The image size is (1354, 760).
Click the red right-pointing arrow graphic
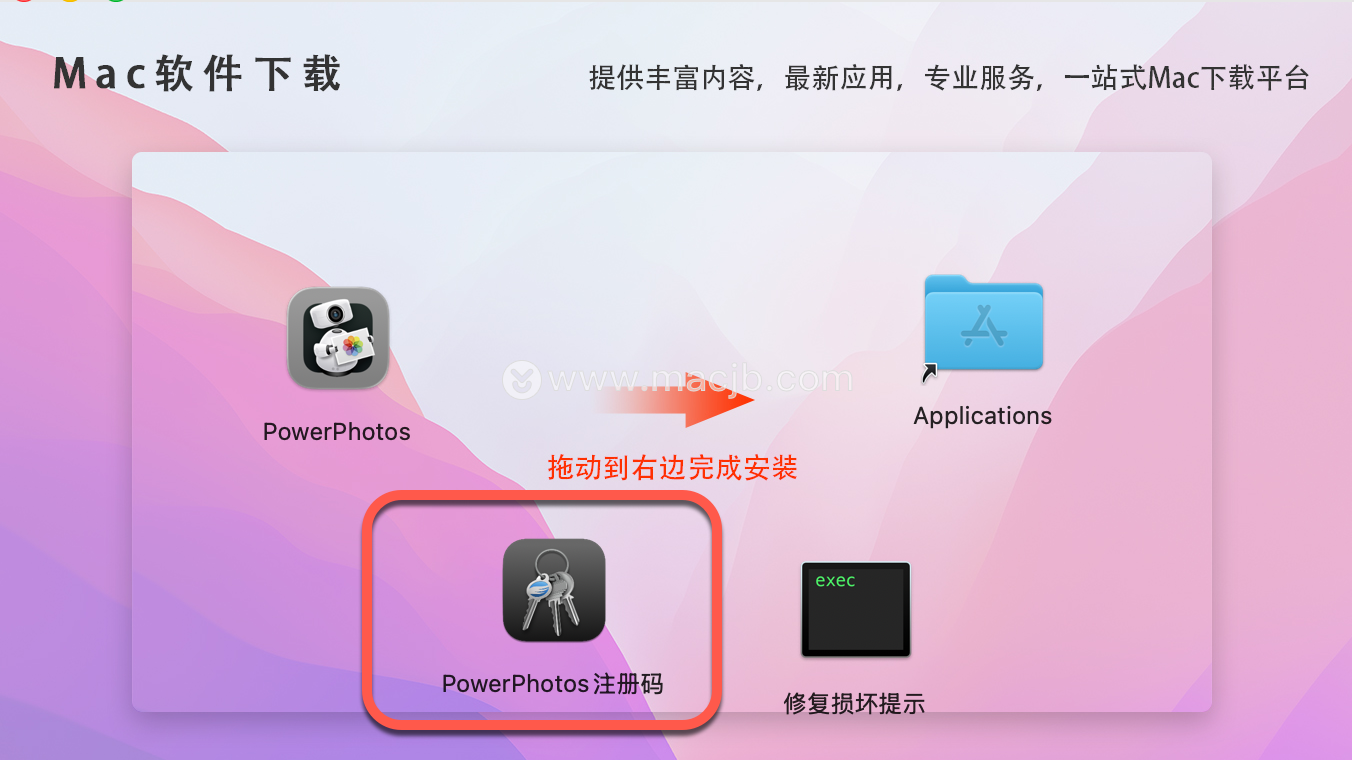tap(674, 401)
